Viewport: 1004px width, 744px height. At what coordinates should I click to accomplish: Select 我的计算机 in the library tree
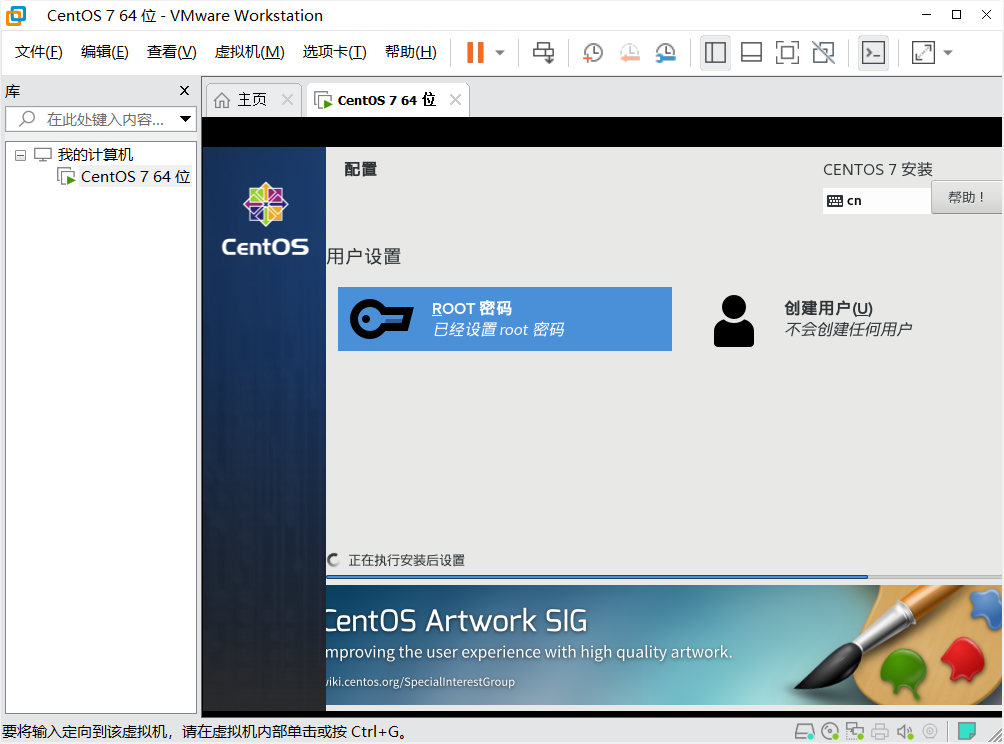[x=95, y=154]
